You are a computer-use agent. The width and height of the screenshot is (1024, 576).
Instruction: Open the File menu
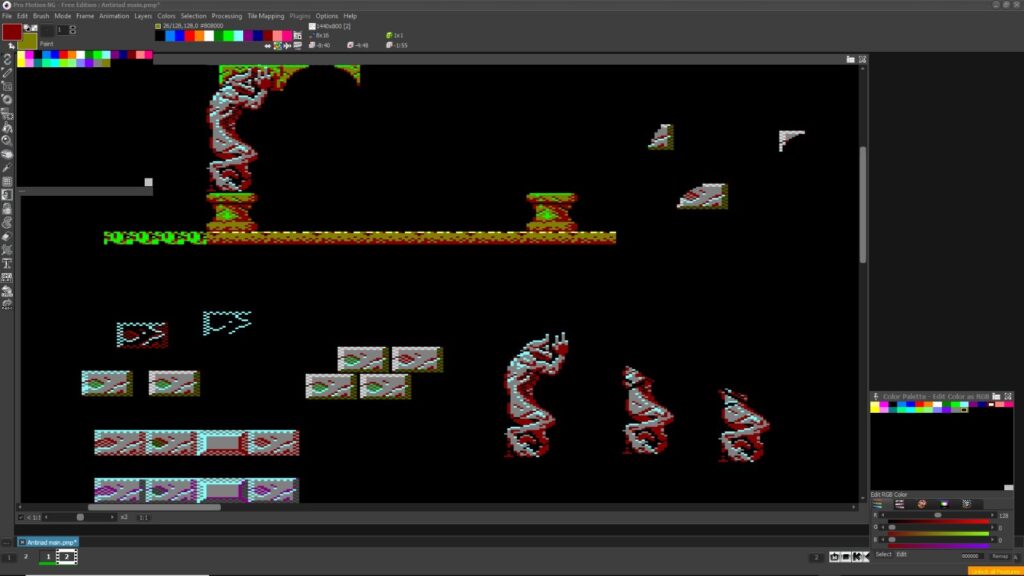7,16
